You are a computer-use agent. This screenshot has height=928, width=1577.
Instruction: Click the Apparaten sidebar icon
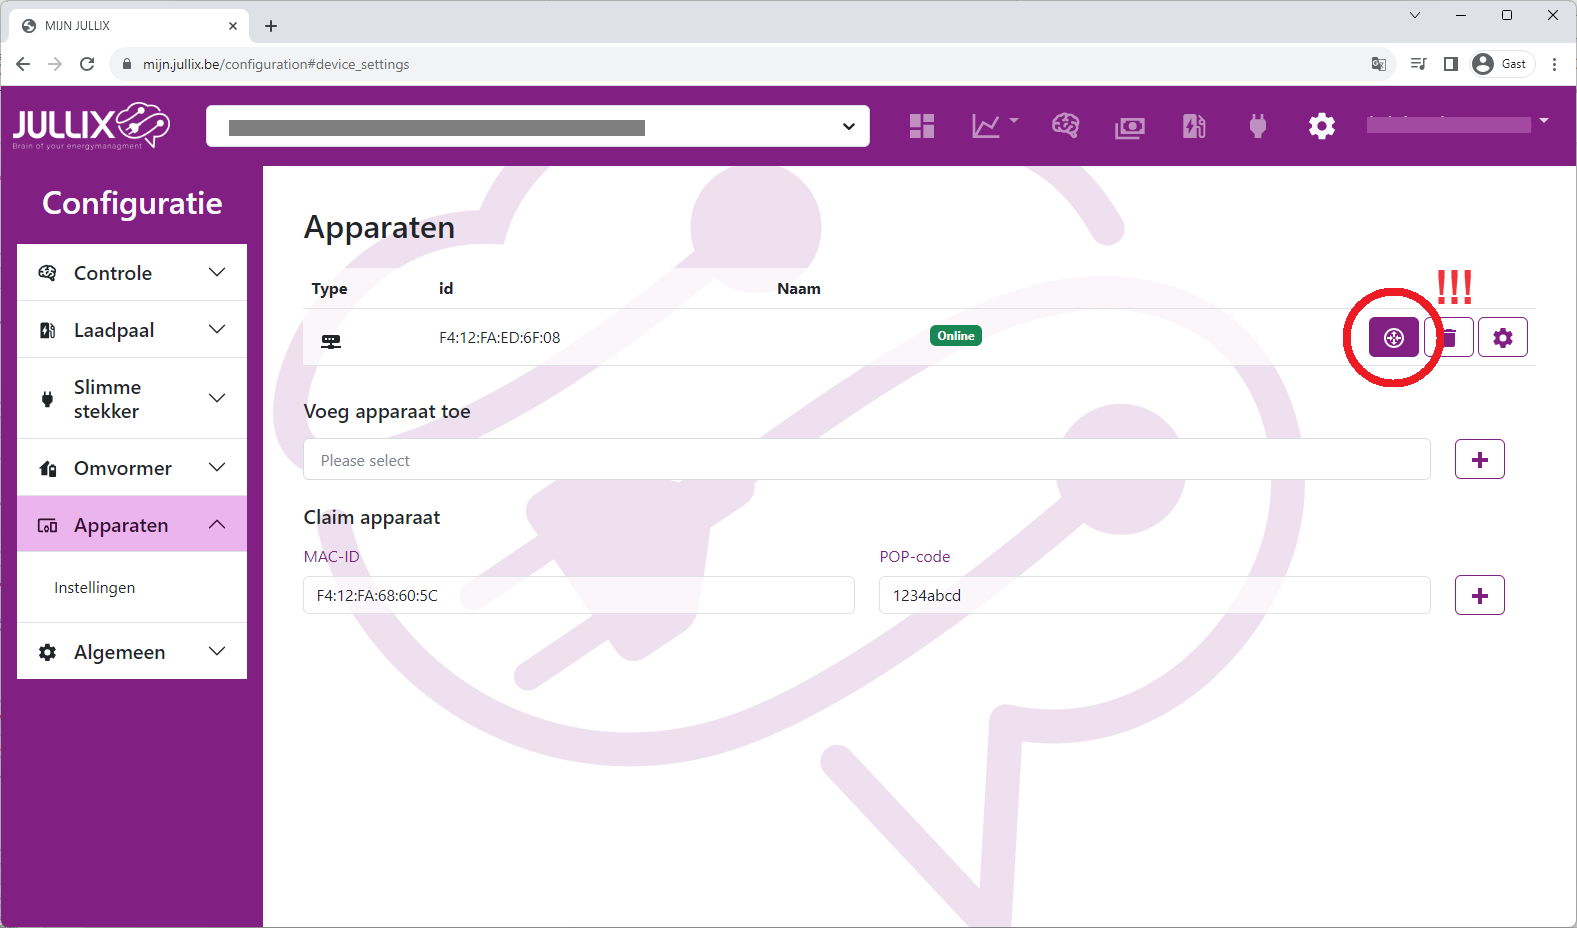[47, 525]
